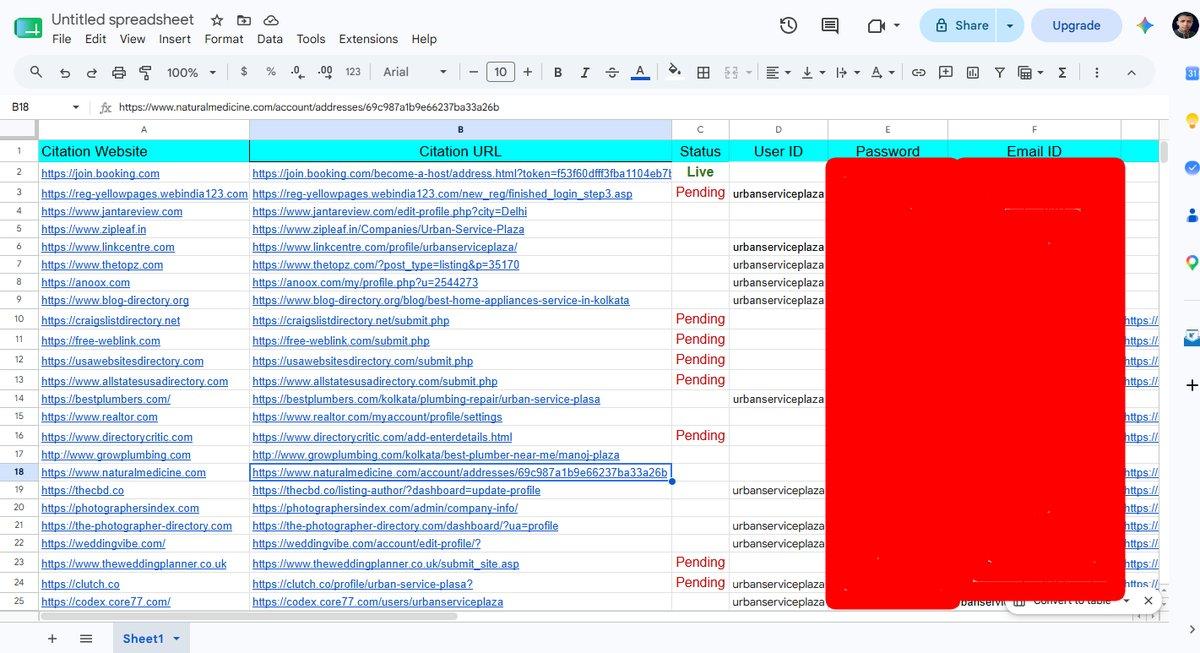Click the Redo icon in toolbar
1200x653 pixels.
pyautogui.click(x=92, y=72)
